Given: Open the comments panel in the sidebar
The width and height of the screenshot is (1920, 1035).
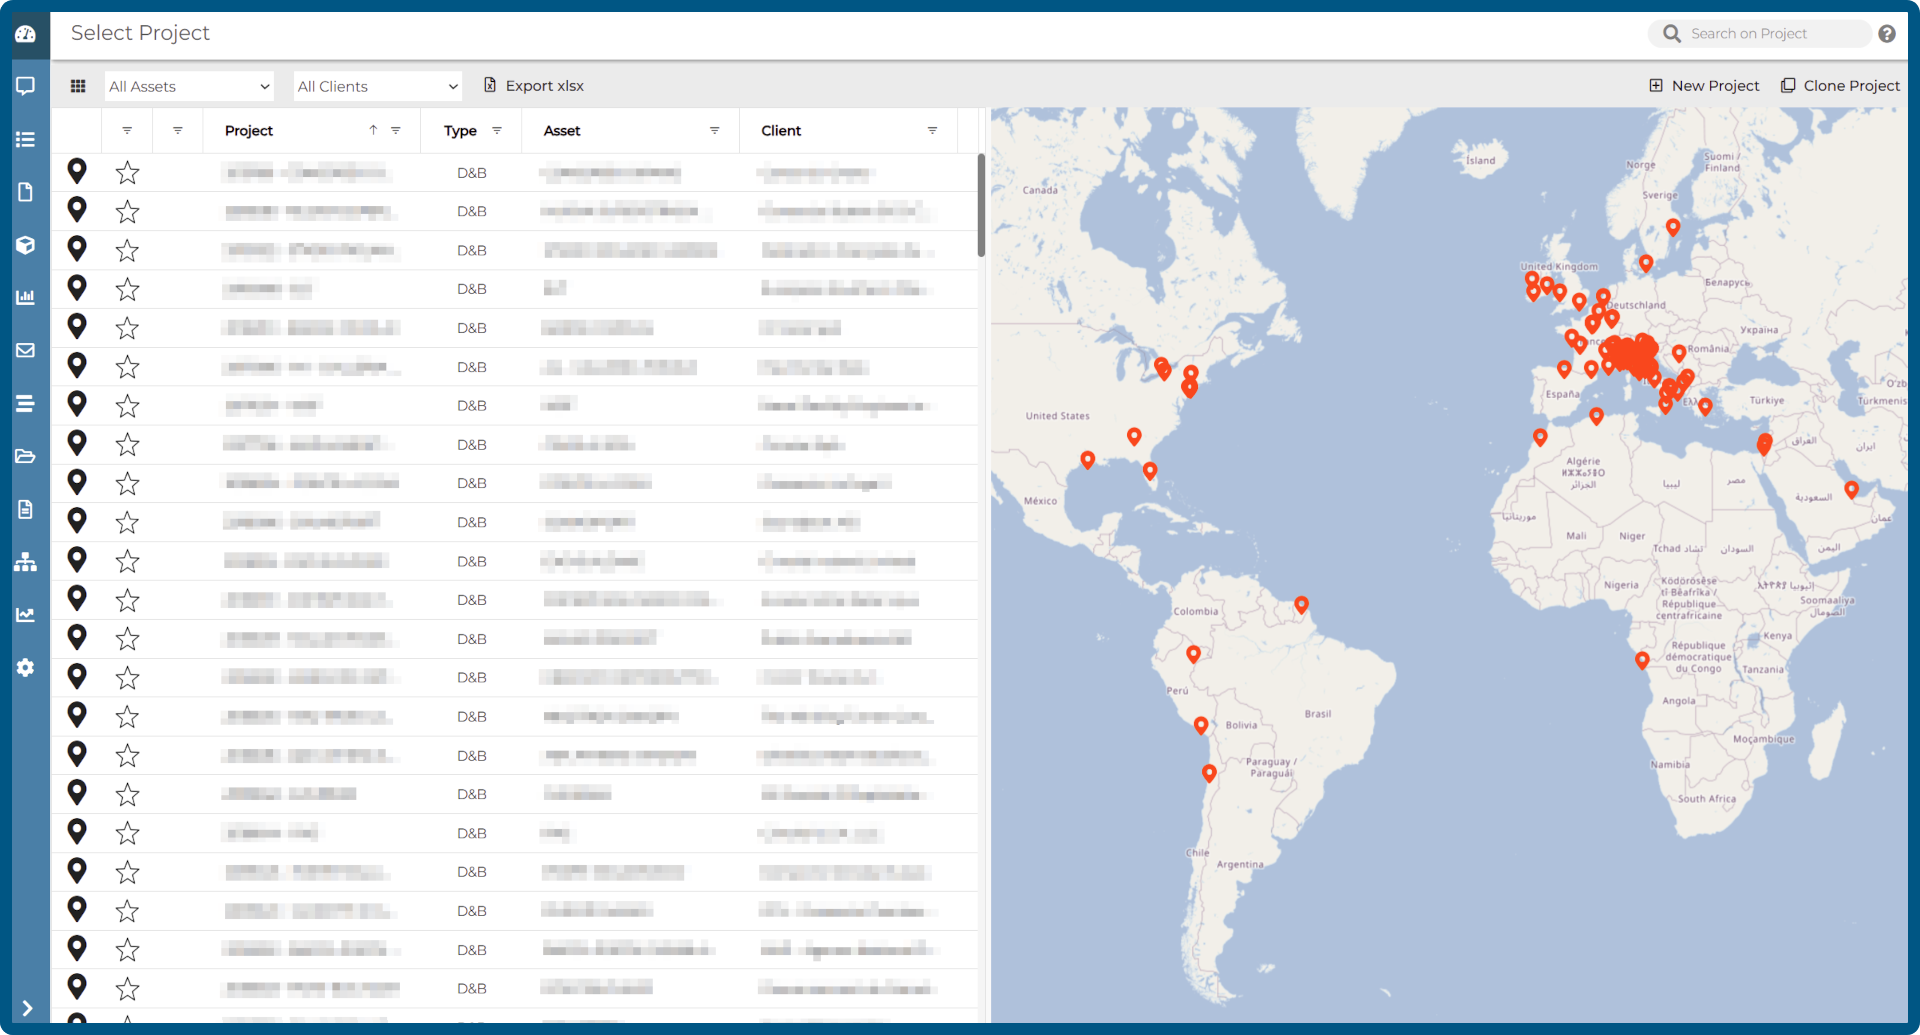Looking at the screenshot, I should (x=26, y=86).
